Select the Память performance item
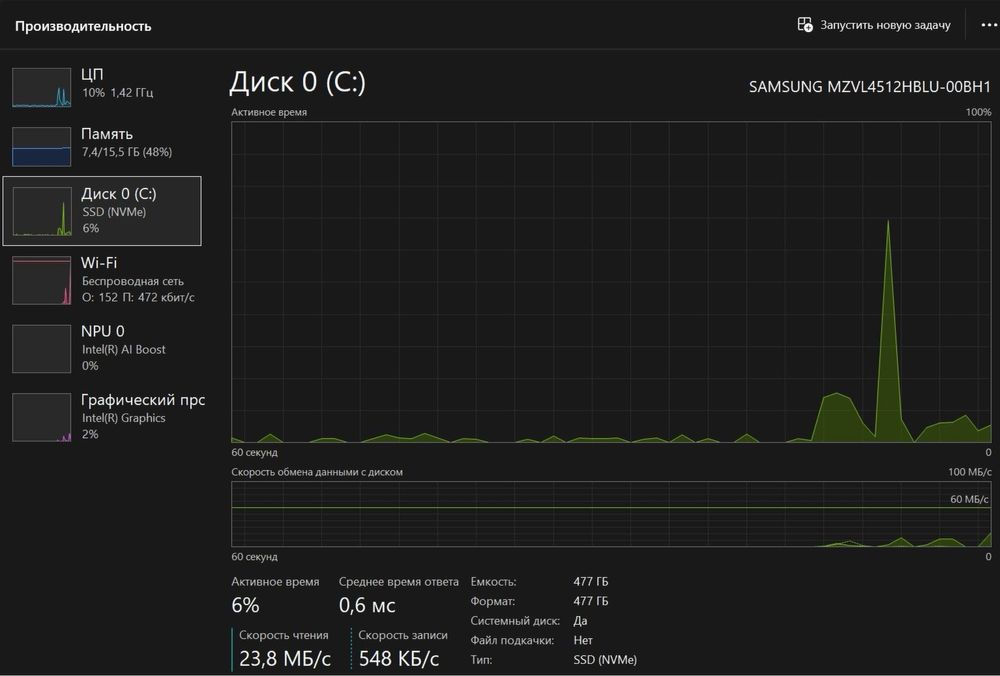This screenshot has height=676, width=1000. 102,146
